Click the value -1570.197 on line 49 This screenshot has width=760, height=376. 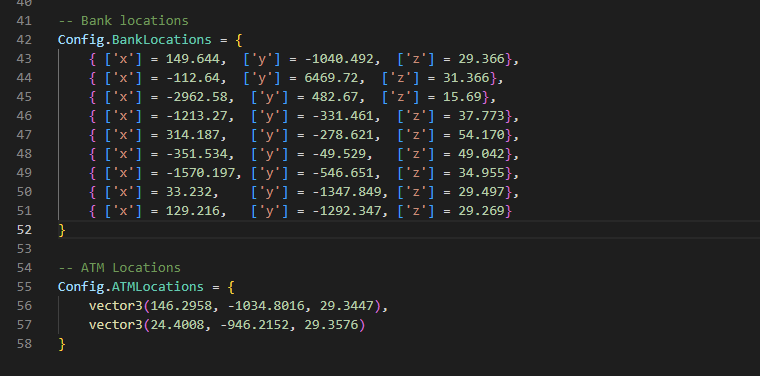200,173
